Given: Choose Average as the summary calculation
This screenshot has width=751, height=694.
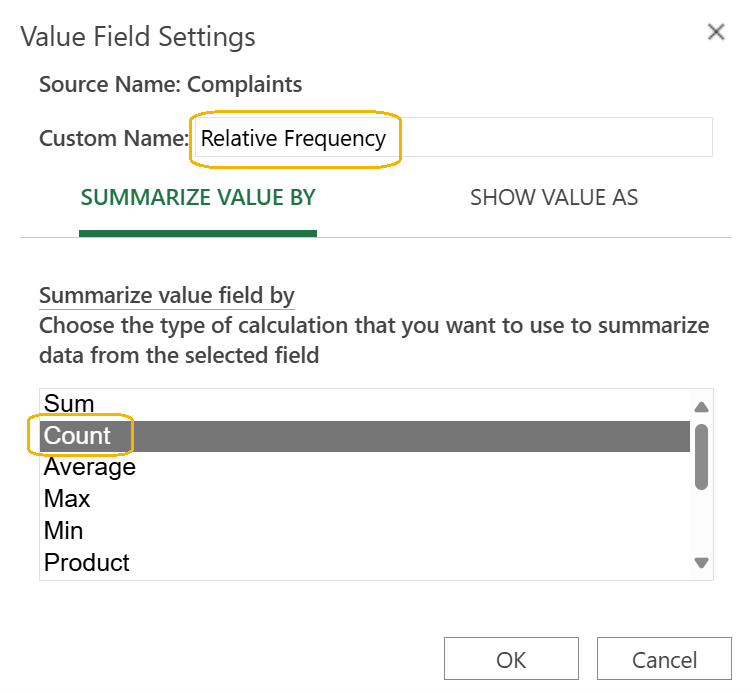Looking at the screenshot, I should (364, 467).
